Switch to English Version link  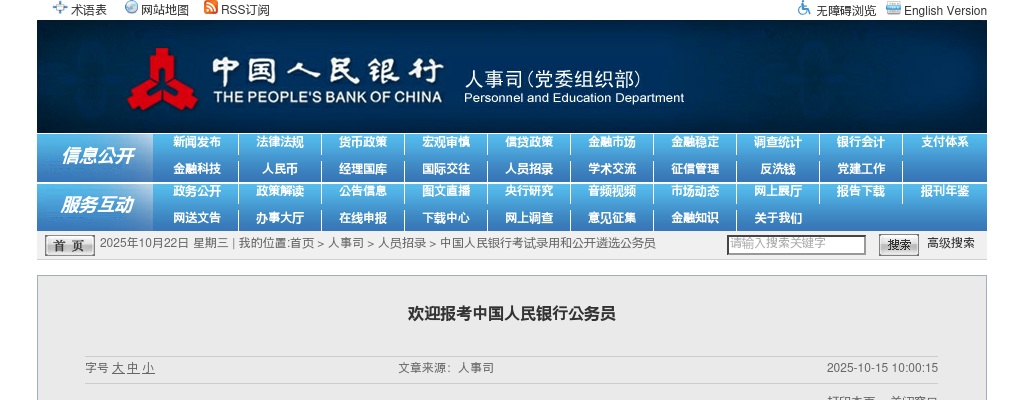click(945, 10)
